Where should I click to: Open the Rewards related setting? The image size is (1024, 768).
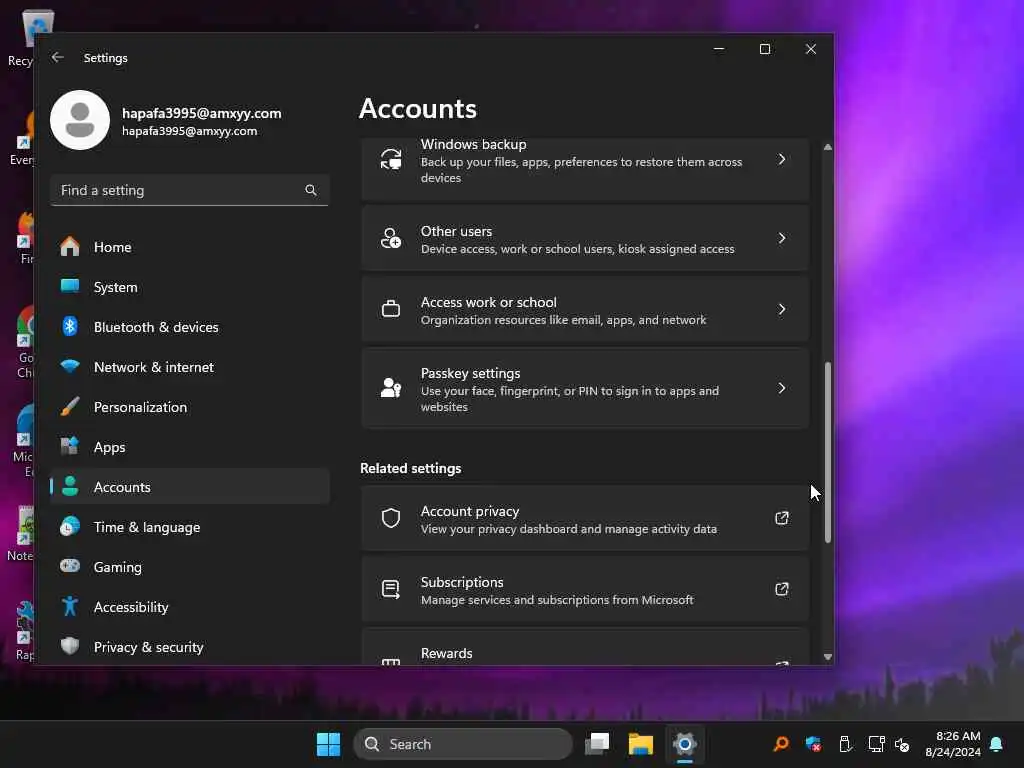coord(584,647)
